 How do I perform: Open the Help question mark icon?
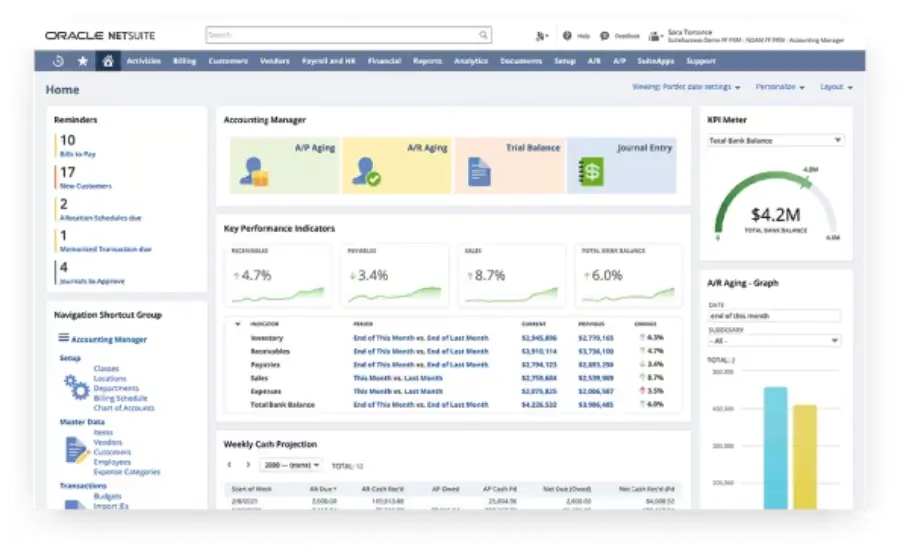click(567, 36)
